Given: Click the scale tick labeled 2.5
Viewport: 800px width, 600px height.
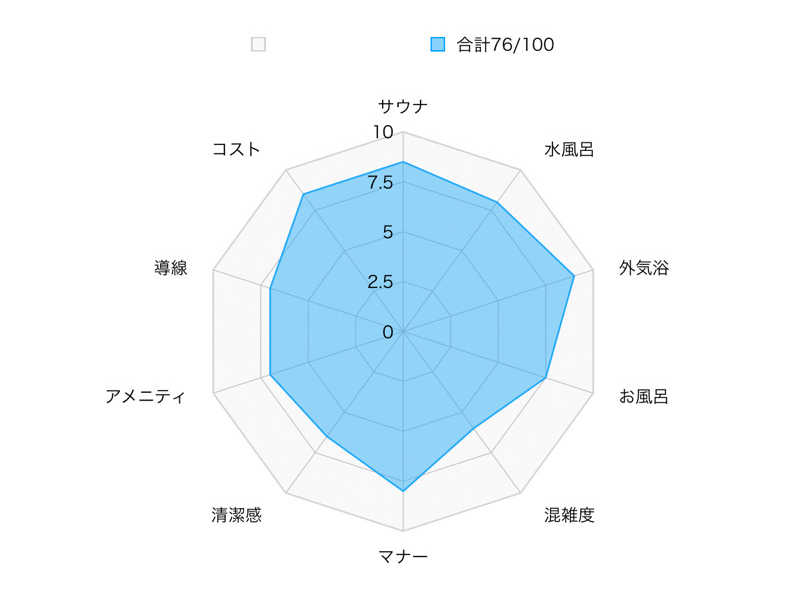Looking at the screenshot, I should [x=380, y=281].
